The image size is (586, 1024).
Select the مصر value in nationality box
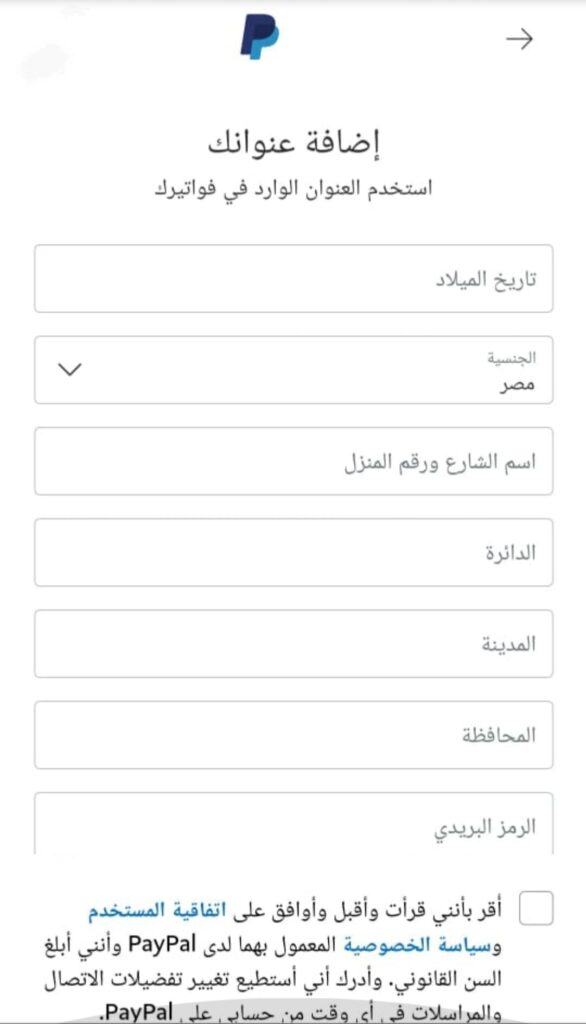pos(517,385)
